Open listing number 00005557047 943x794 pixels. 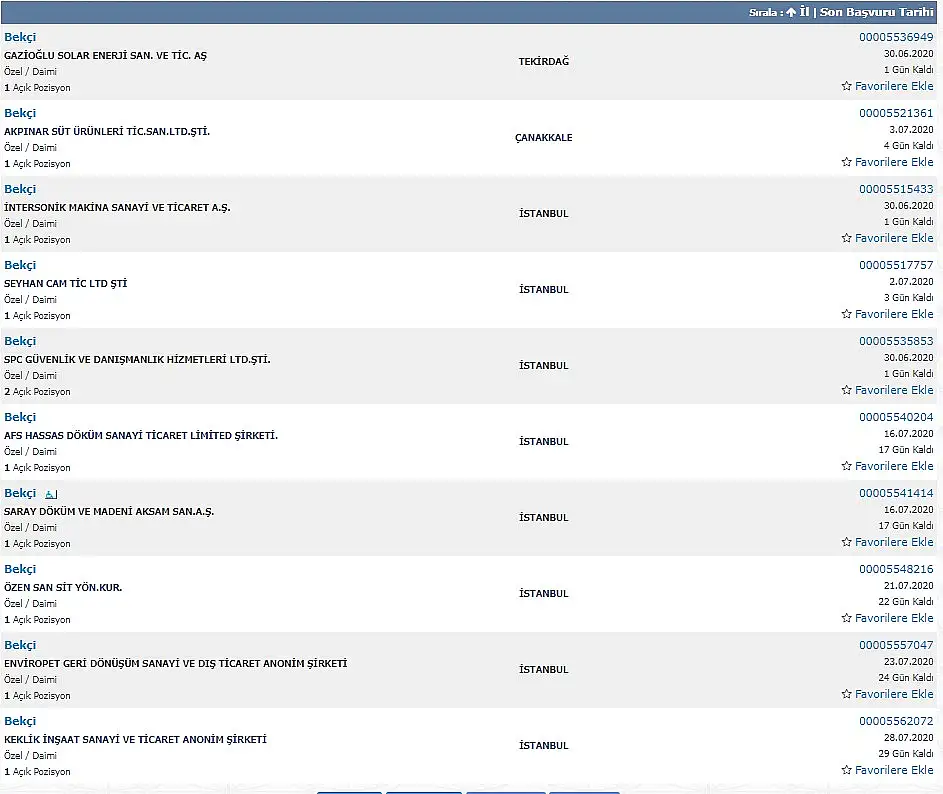click(896, 645)
